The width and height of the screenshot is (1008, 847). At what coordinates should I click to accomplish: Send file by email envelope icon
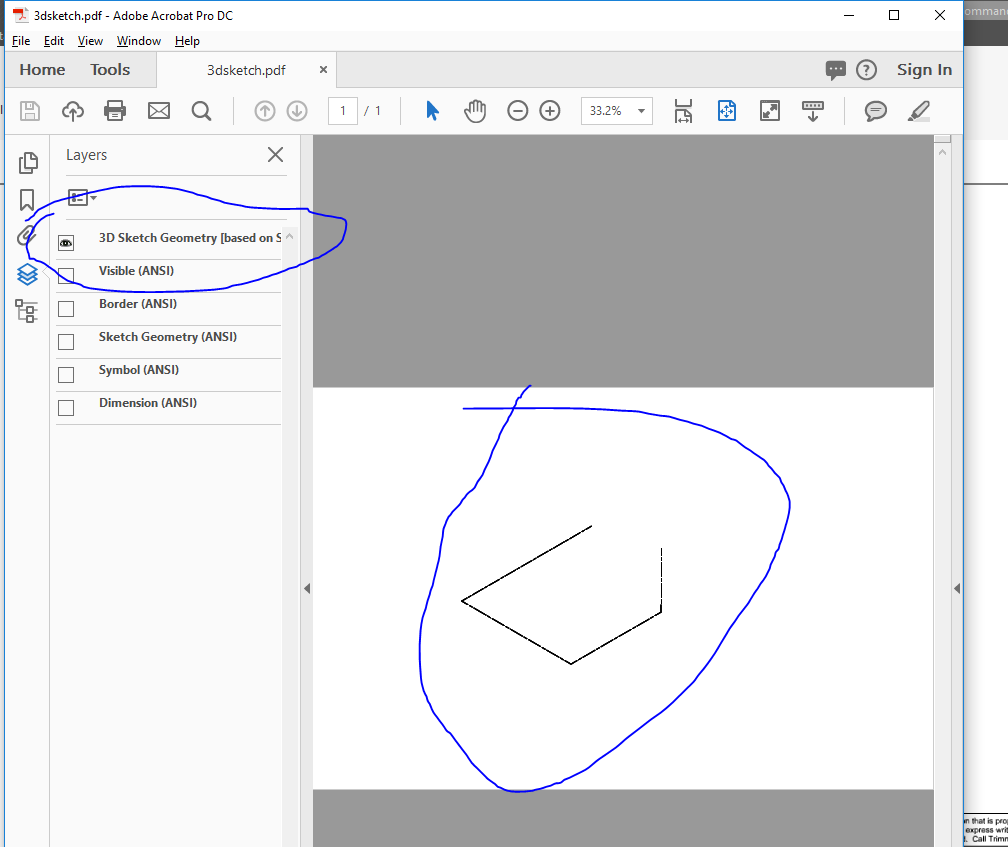coord(159,111)
